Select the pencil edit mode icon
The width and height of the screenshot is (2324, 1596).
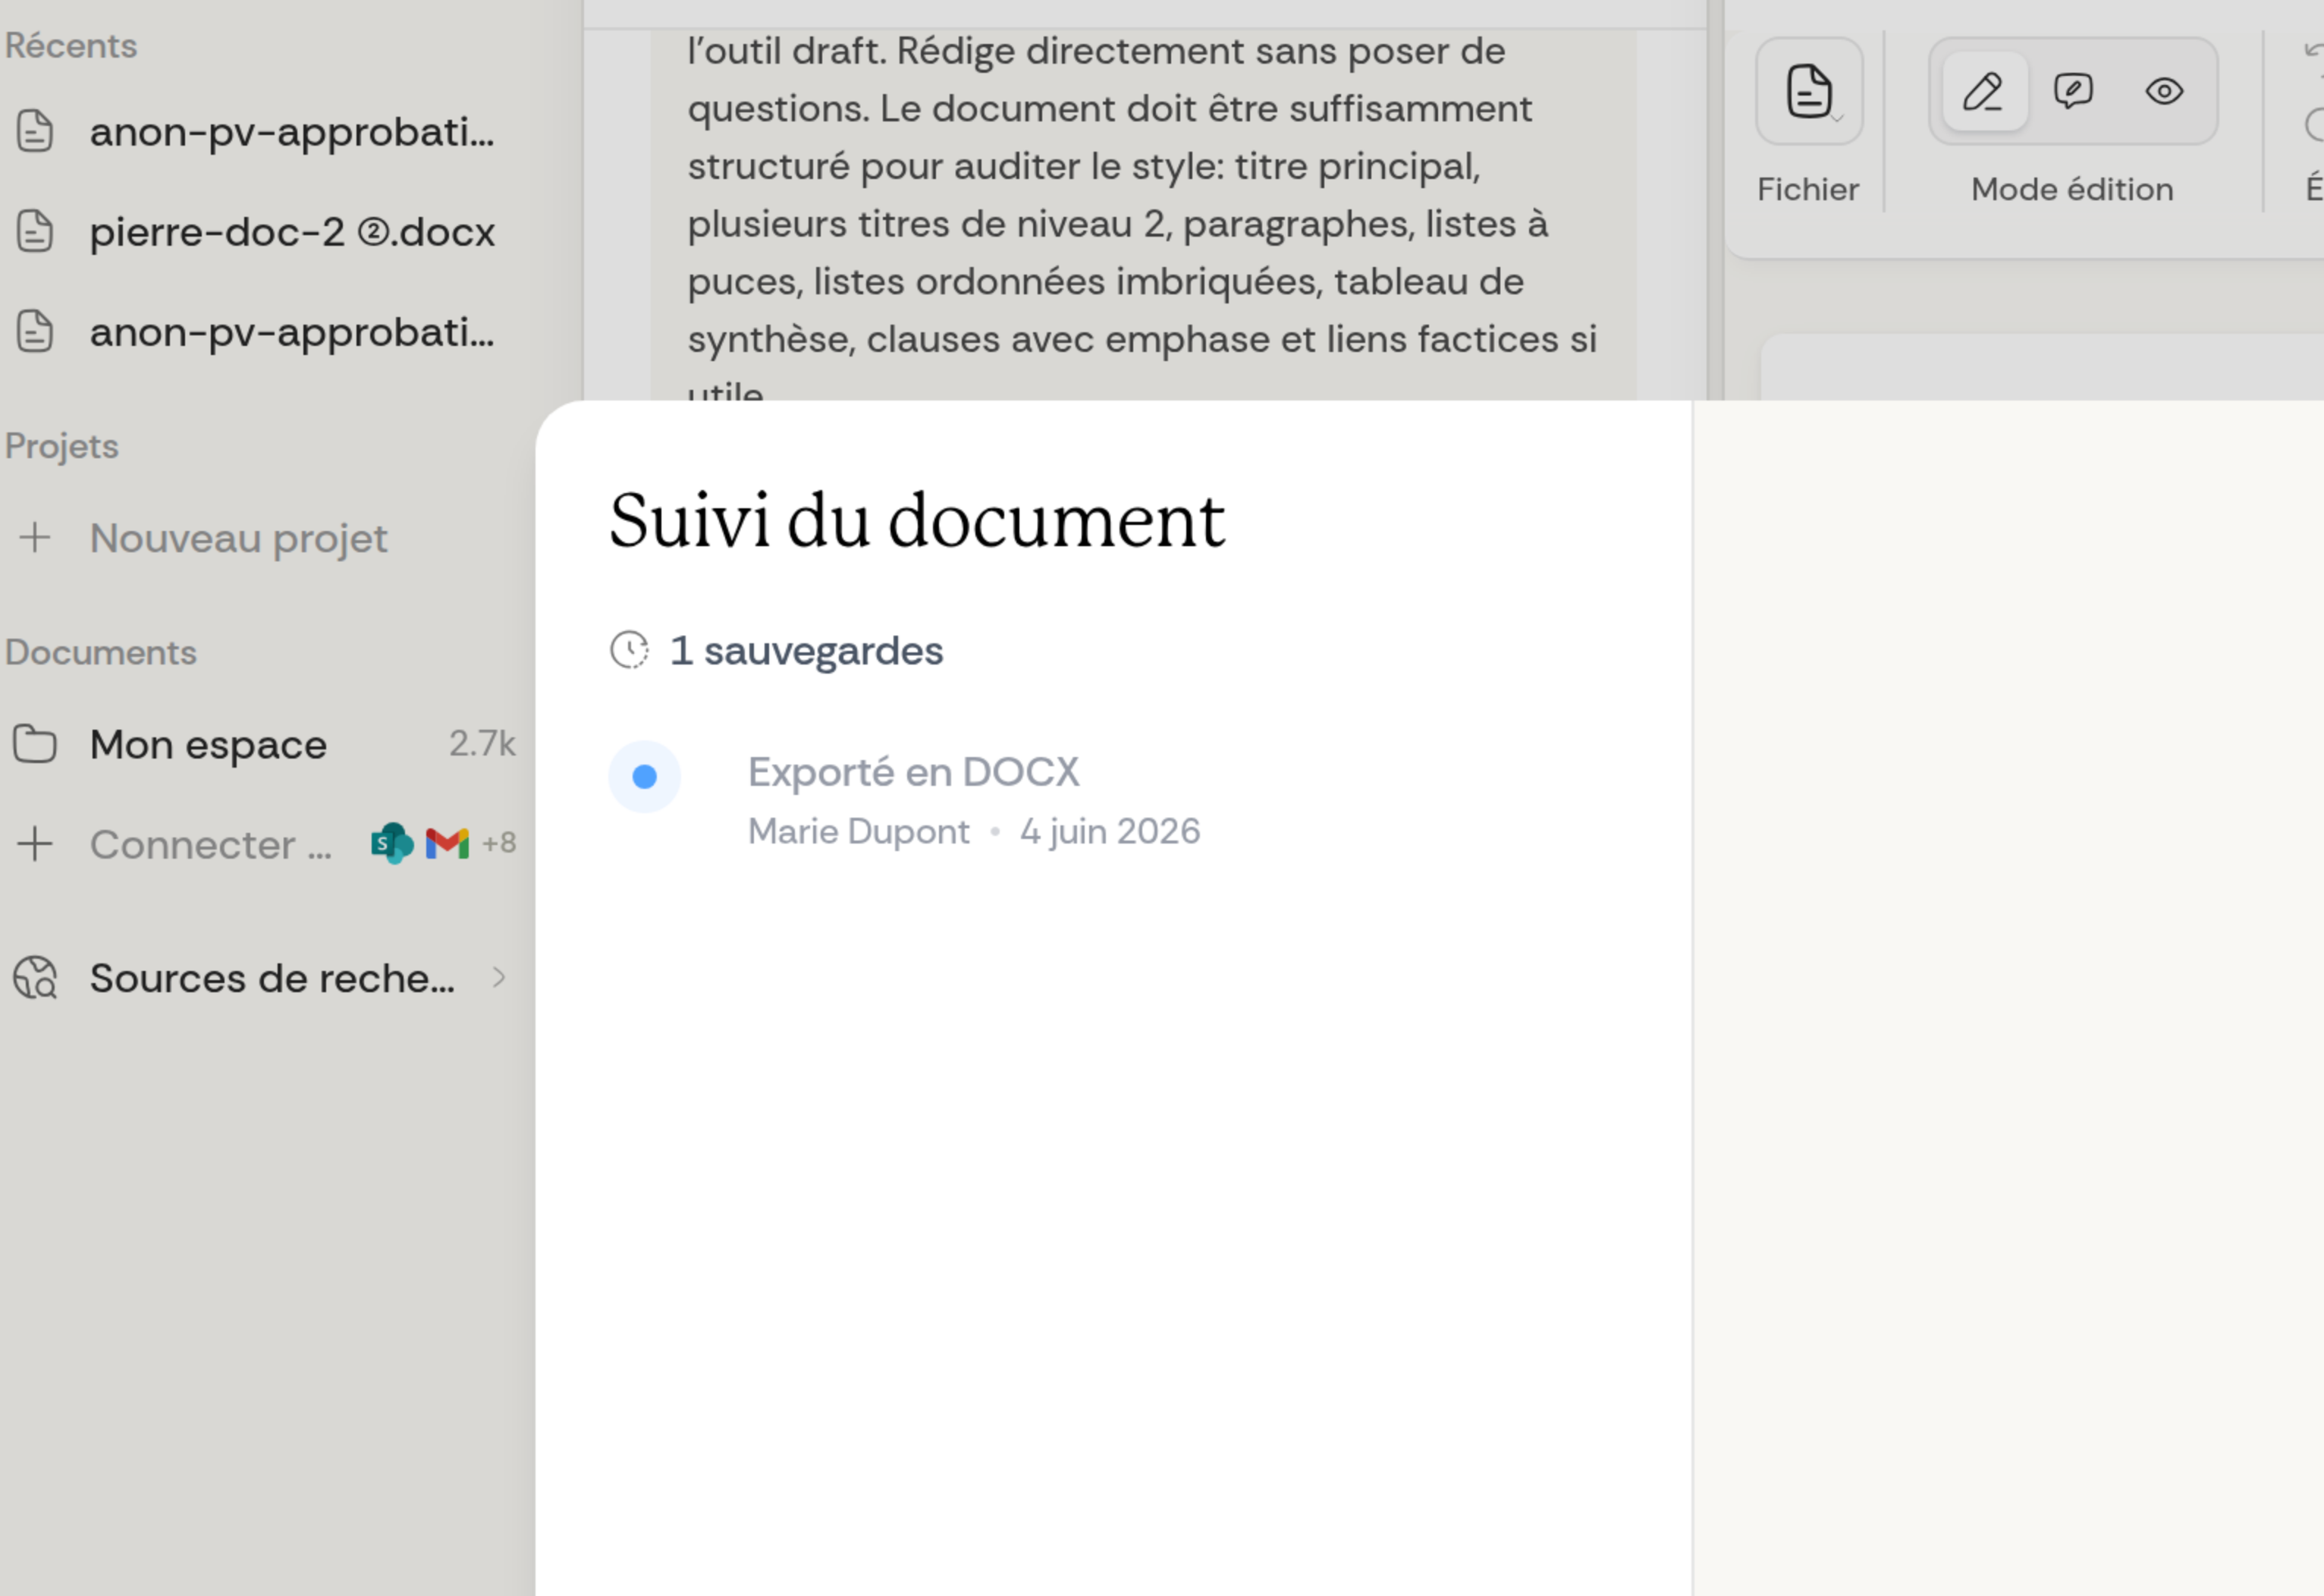click(1984, 91)
